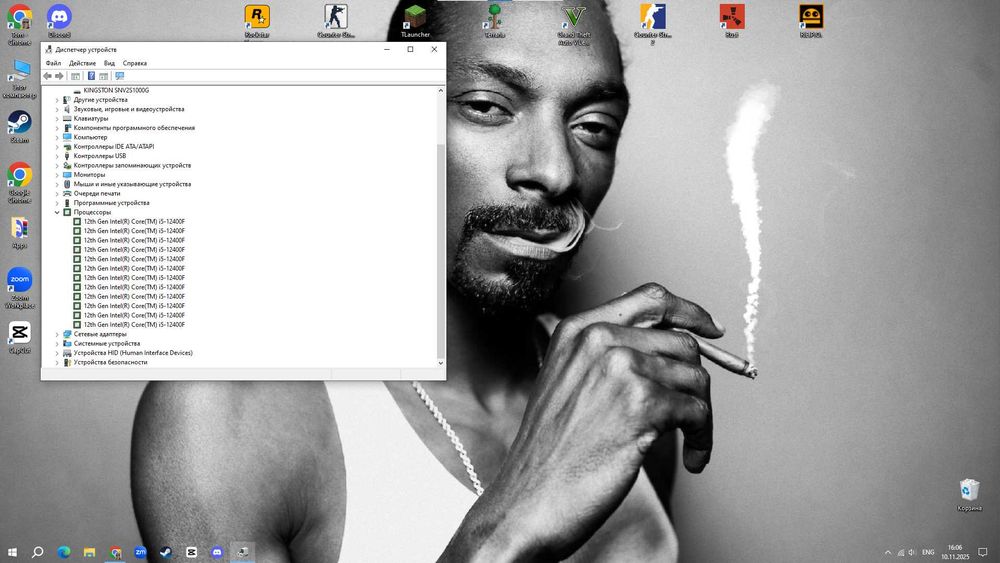1000x563 pixels.
Task: Click the vertical scrollbar thumb in Device Manager
Action: pos(440,251)
